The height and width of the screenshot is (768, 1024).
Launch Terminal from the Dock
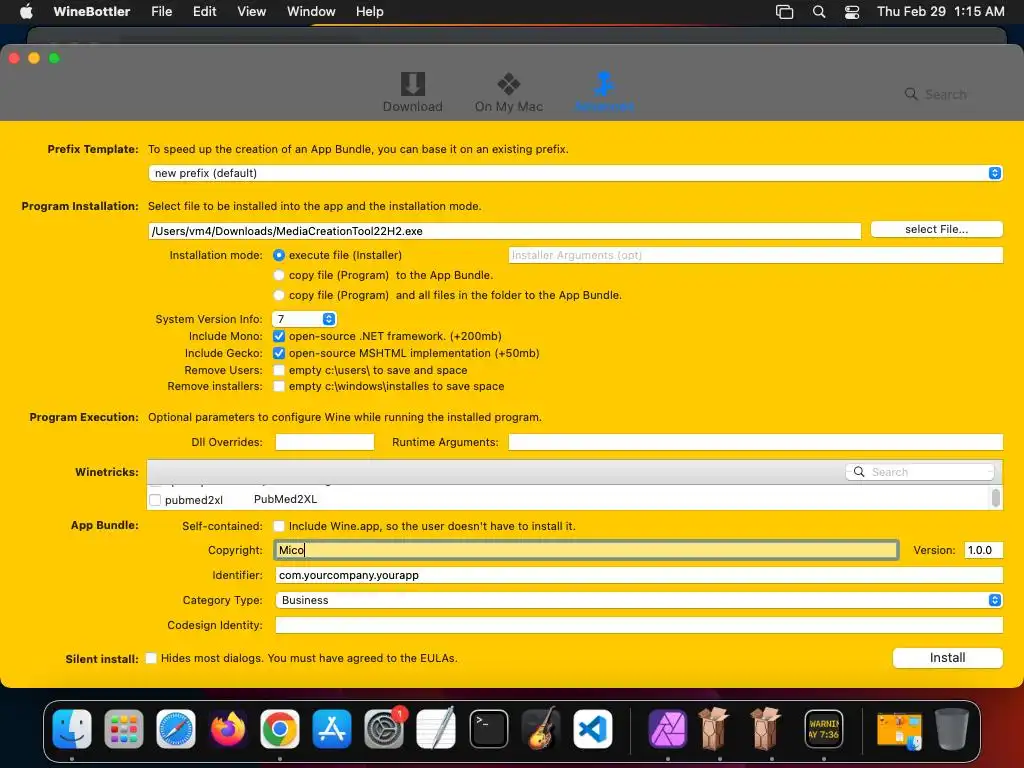click(488, 729)
